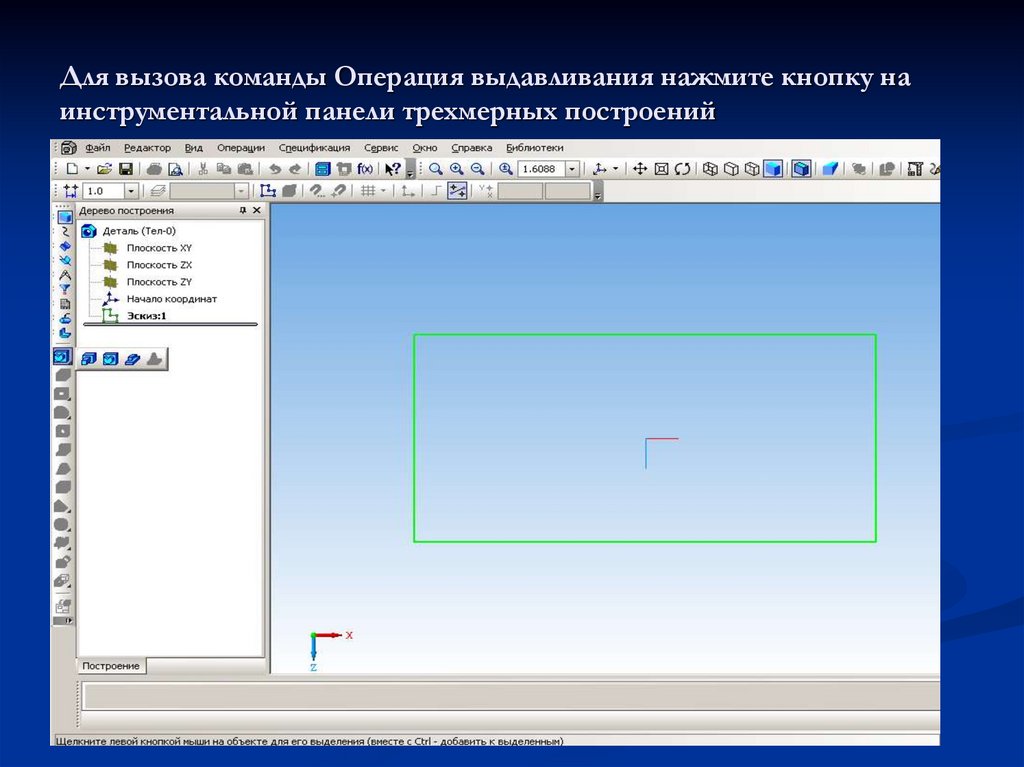Choose loft operation grey icon in the flyout

click(154, 359)
